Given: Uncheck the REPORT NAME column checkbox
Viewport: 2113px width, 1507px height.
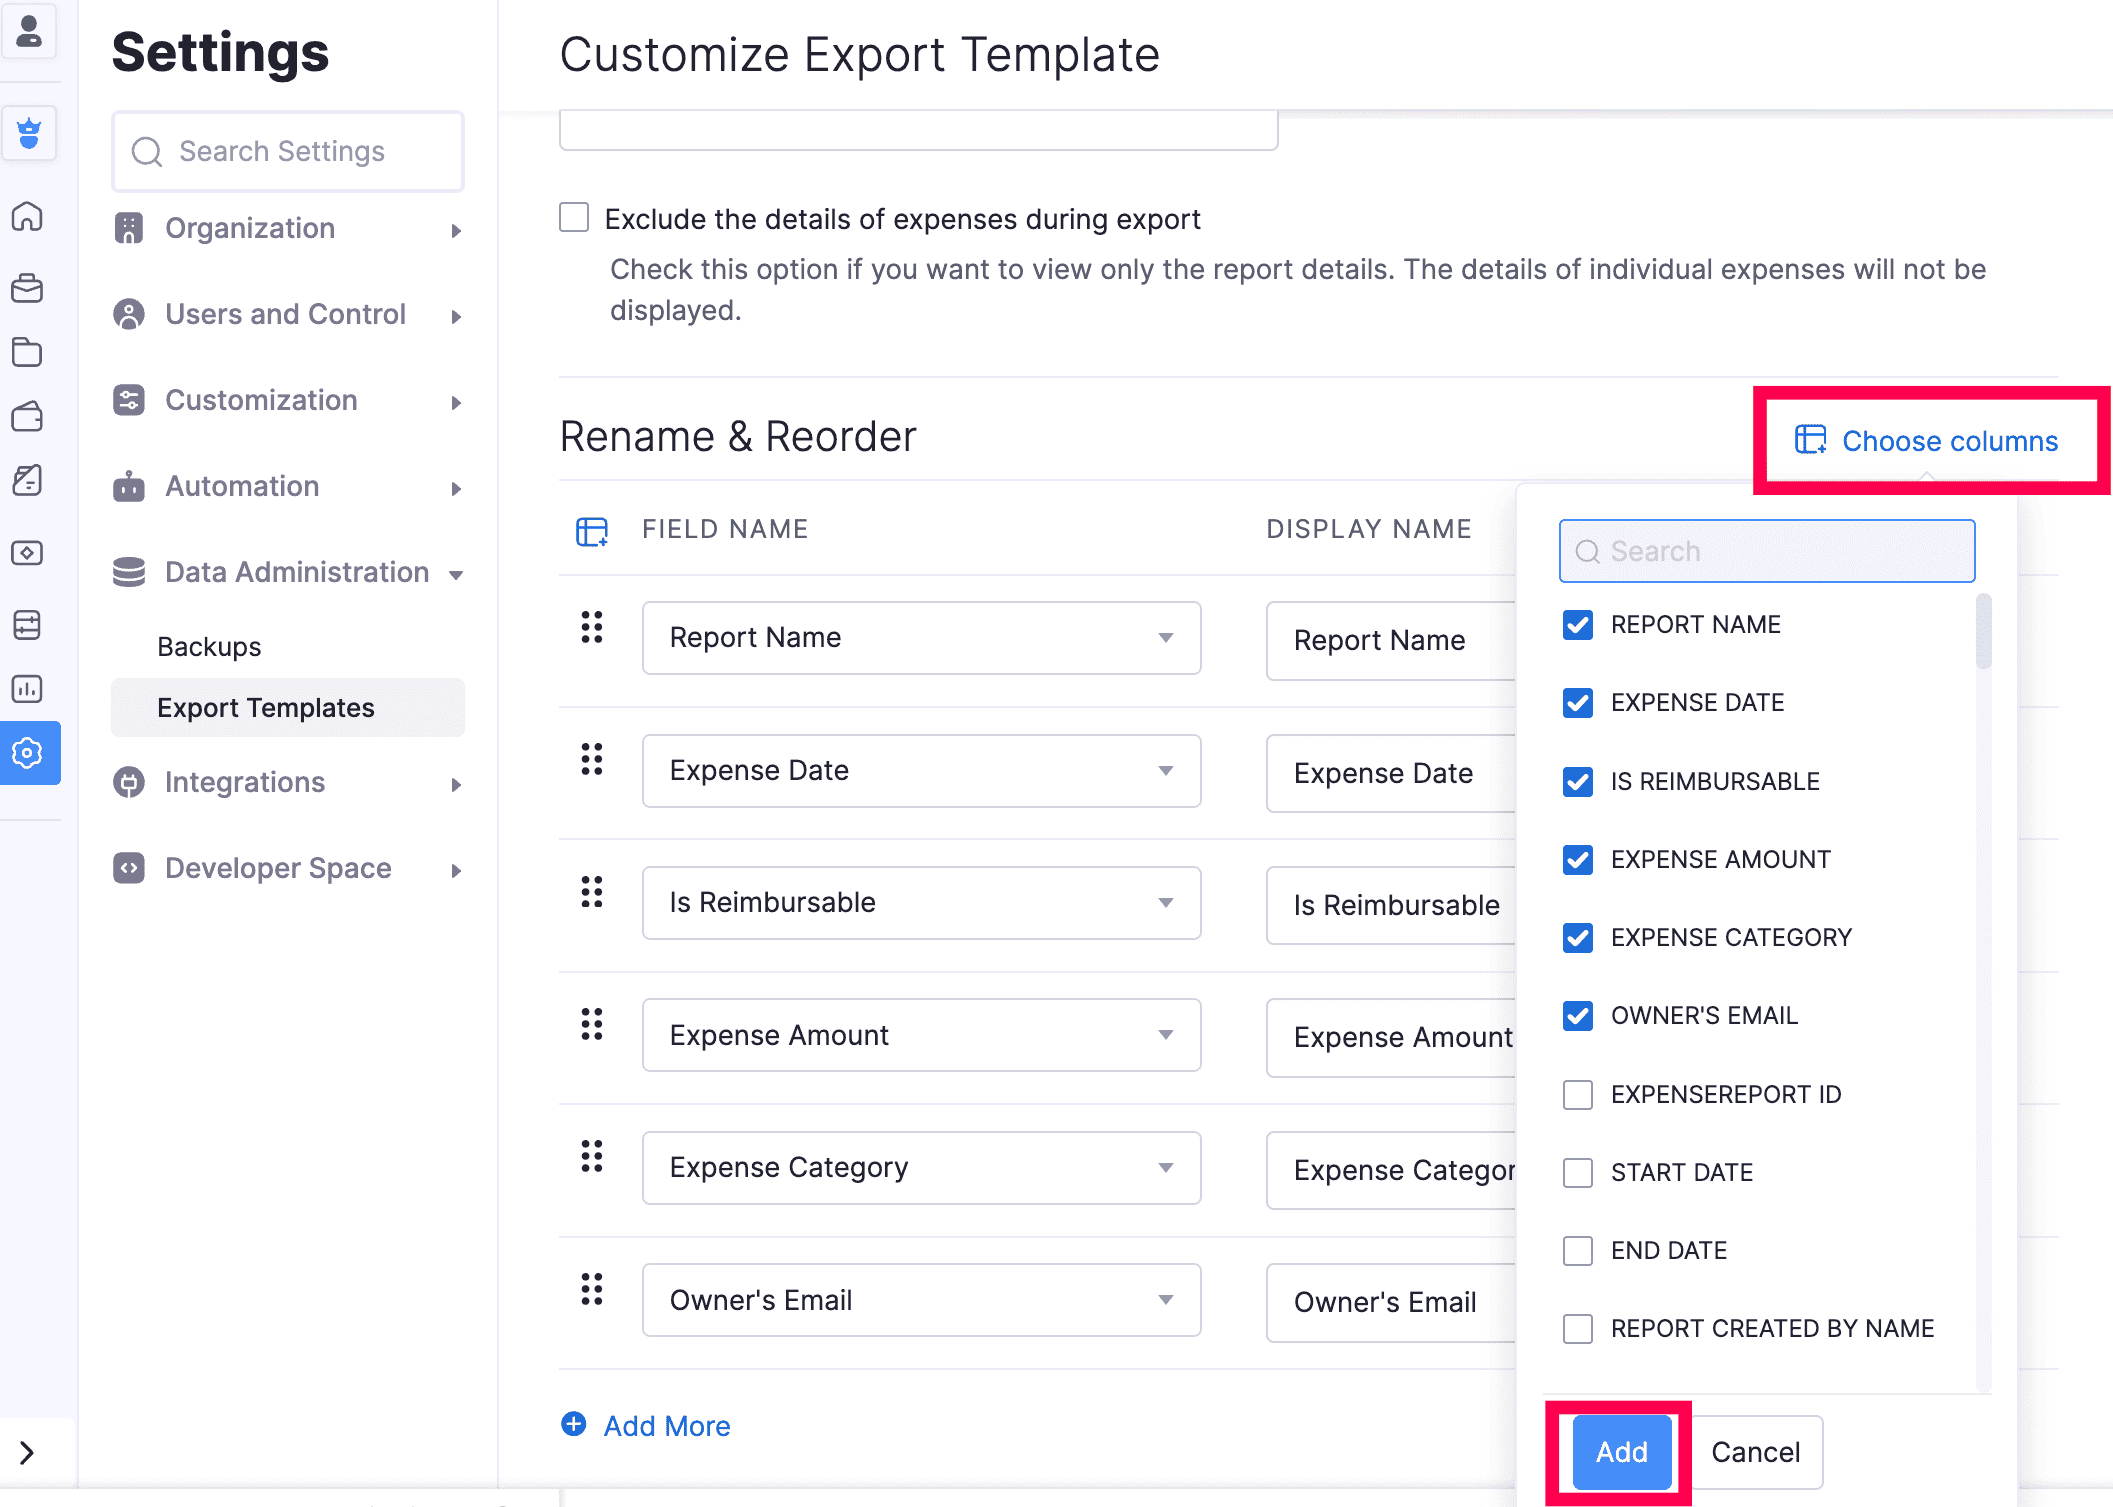Looking at the screenshot, I should pyautogui.click(x=1577, y=624).
